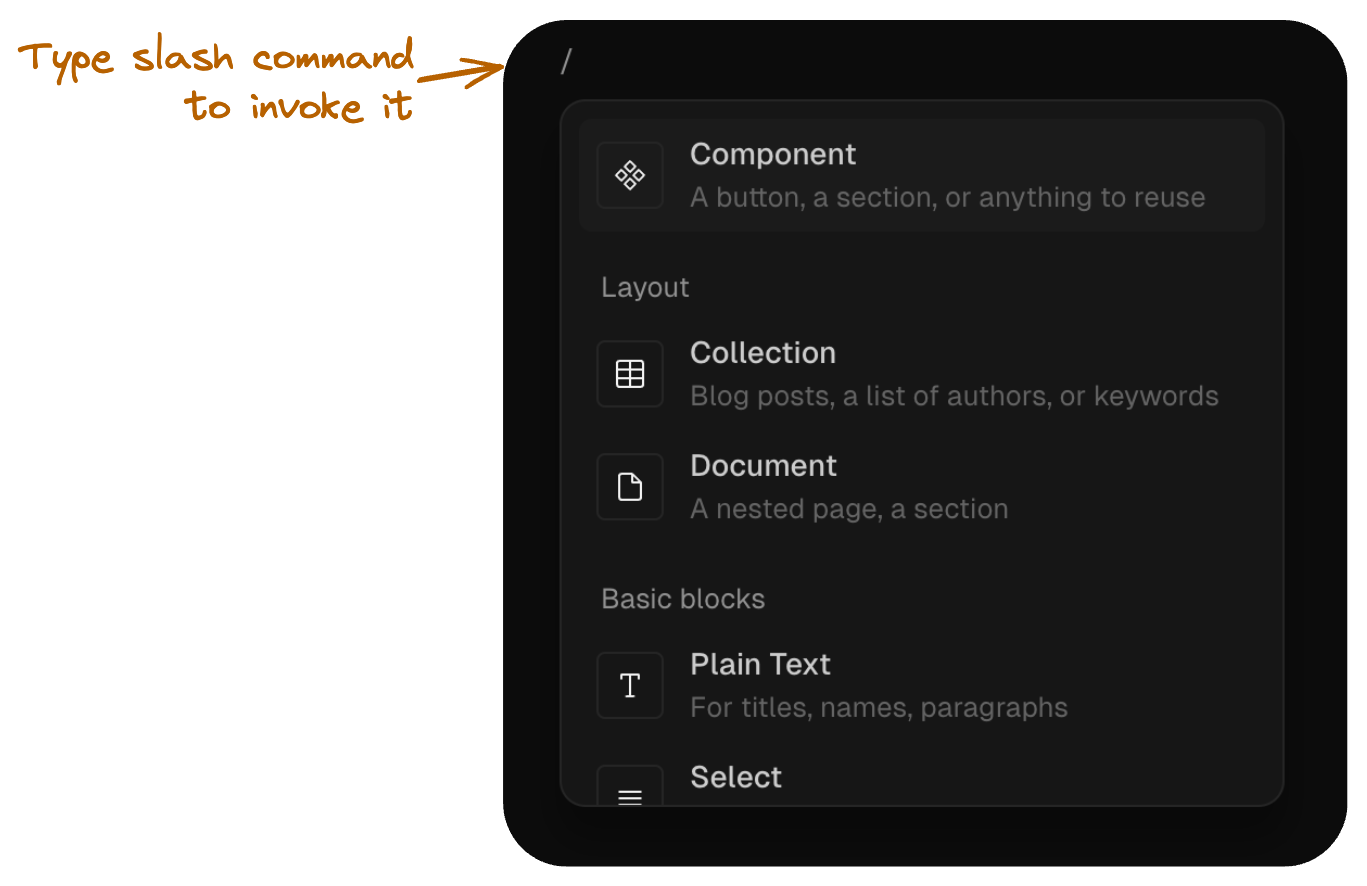Click the 'Basic blocks' section header

pyautogui.click(x=683, y=599)
